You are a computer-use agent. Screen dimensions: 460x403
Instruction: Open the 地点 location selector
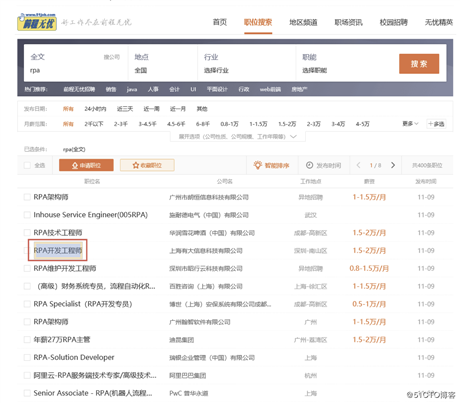[x=162, y=63]
